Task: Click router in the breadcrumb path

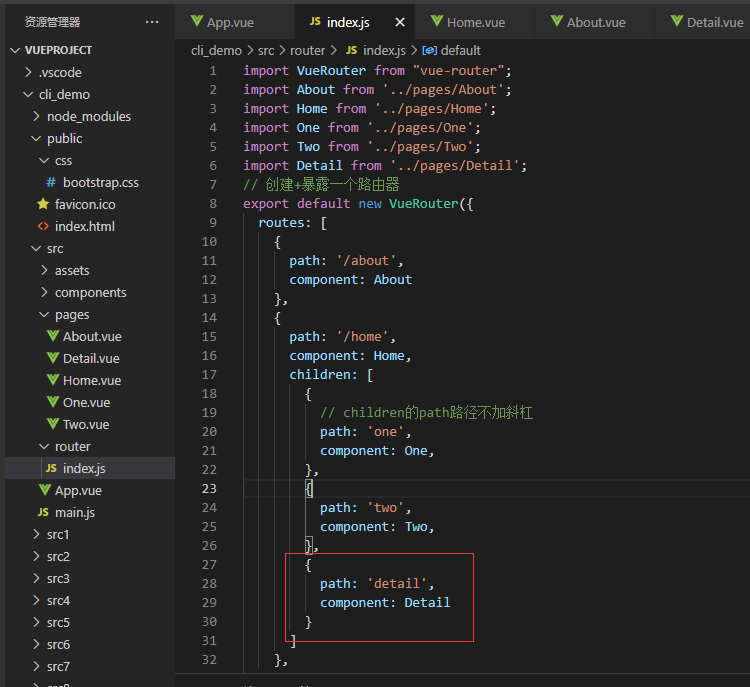Action: (x=307, y=50)
